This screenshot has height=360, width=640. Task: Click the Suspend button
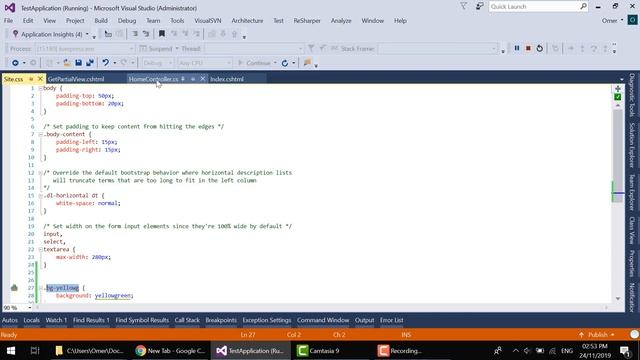tap(156, 49)
